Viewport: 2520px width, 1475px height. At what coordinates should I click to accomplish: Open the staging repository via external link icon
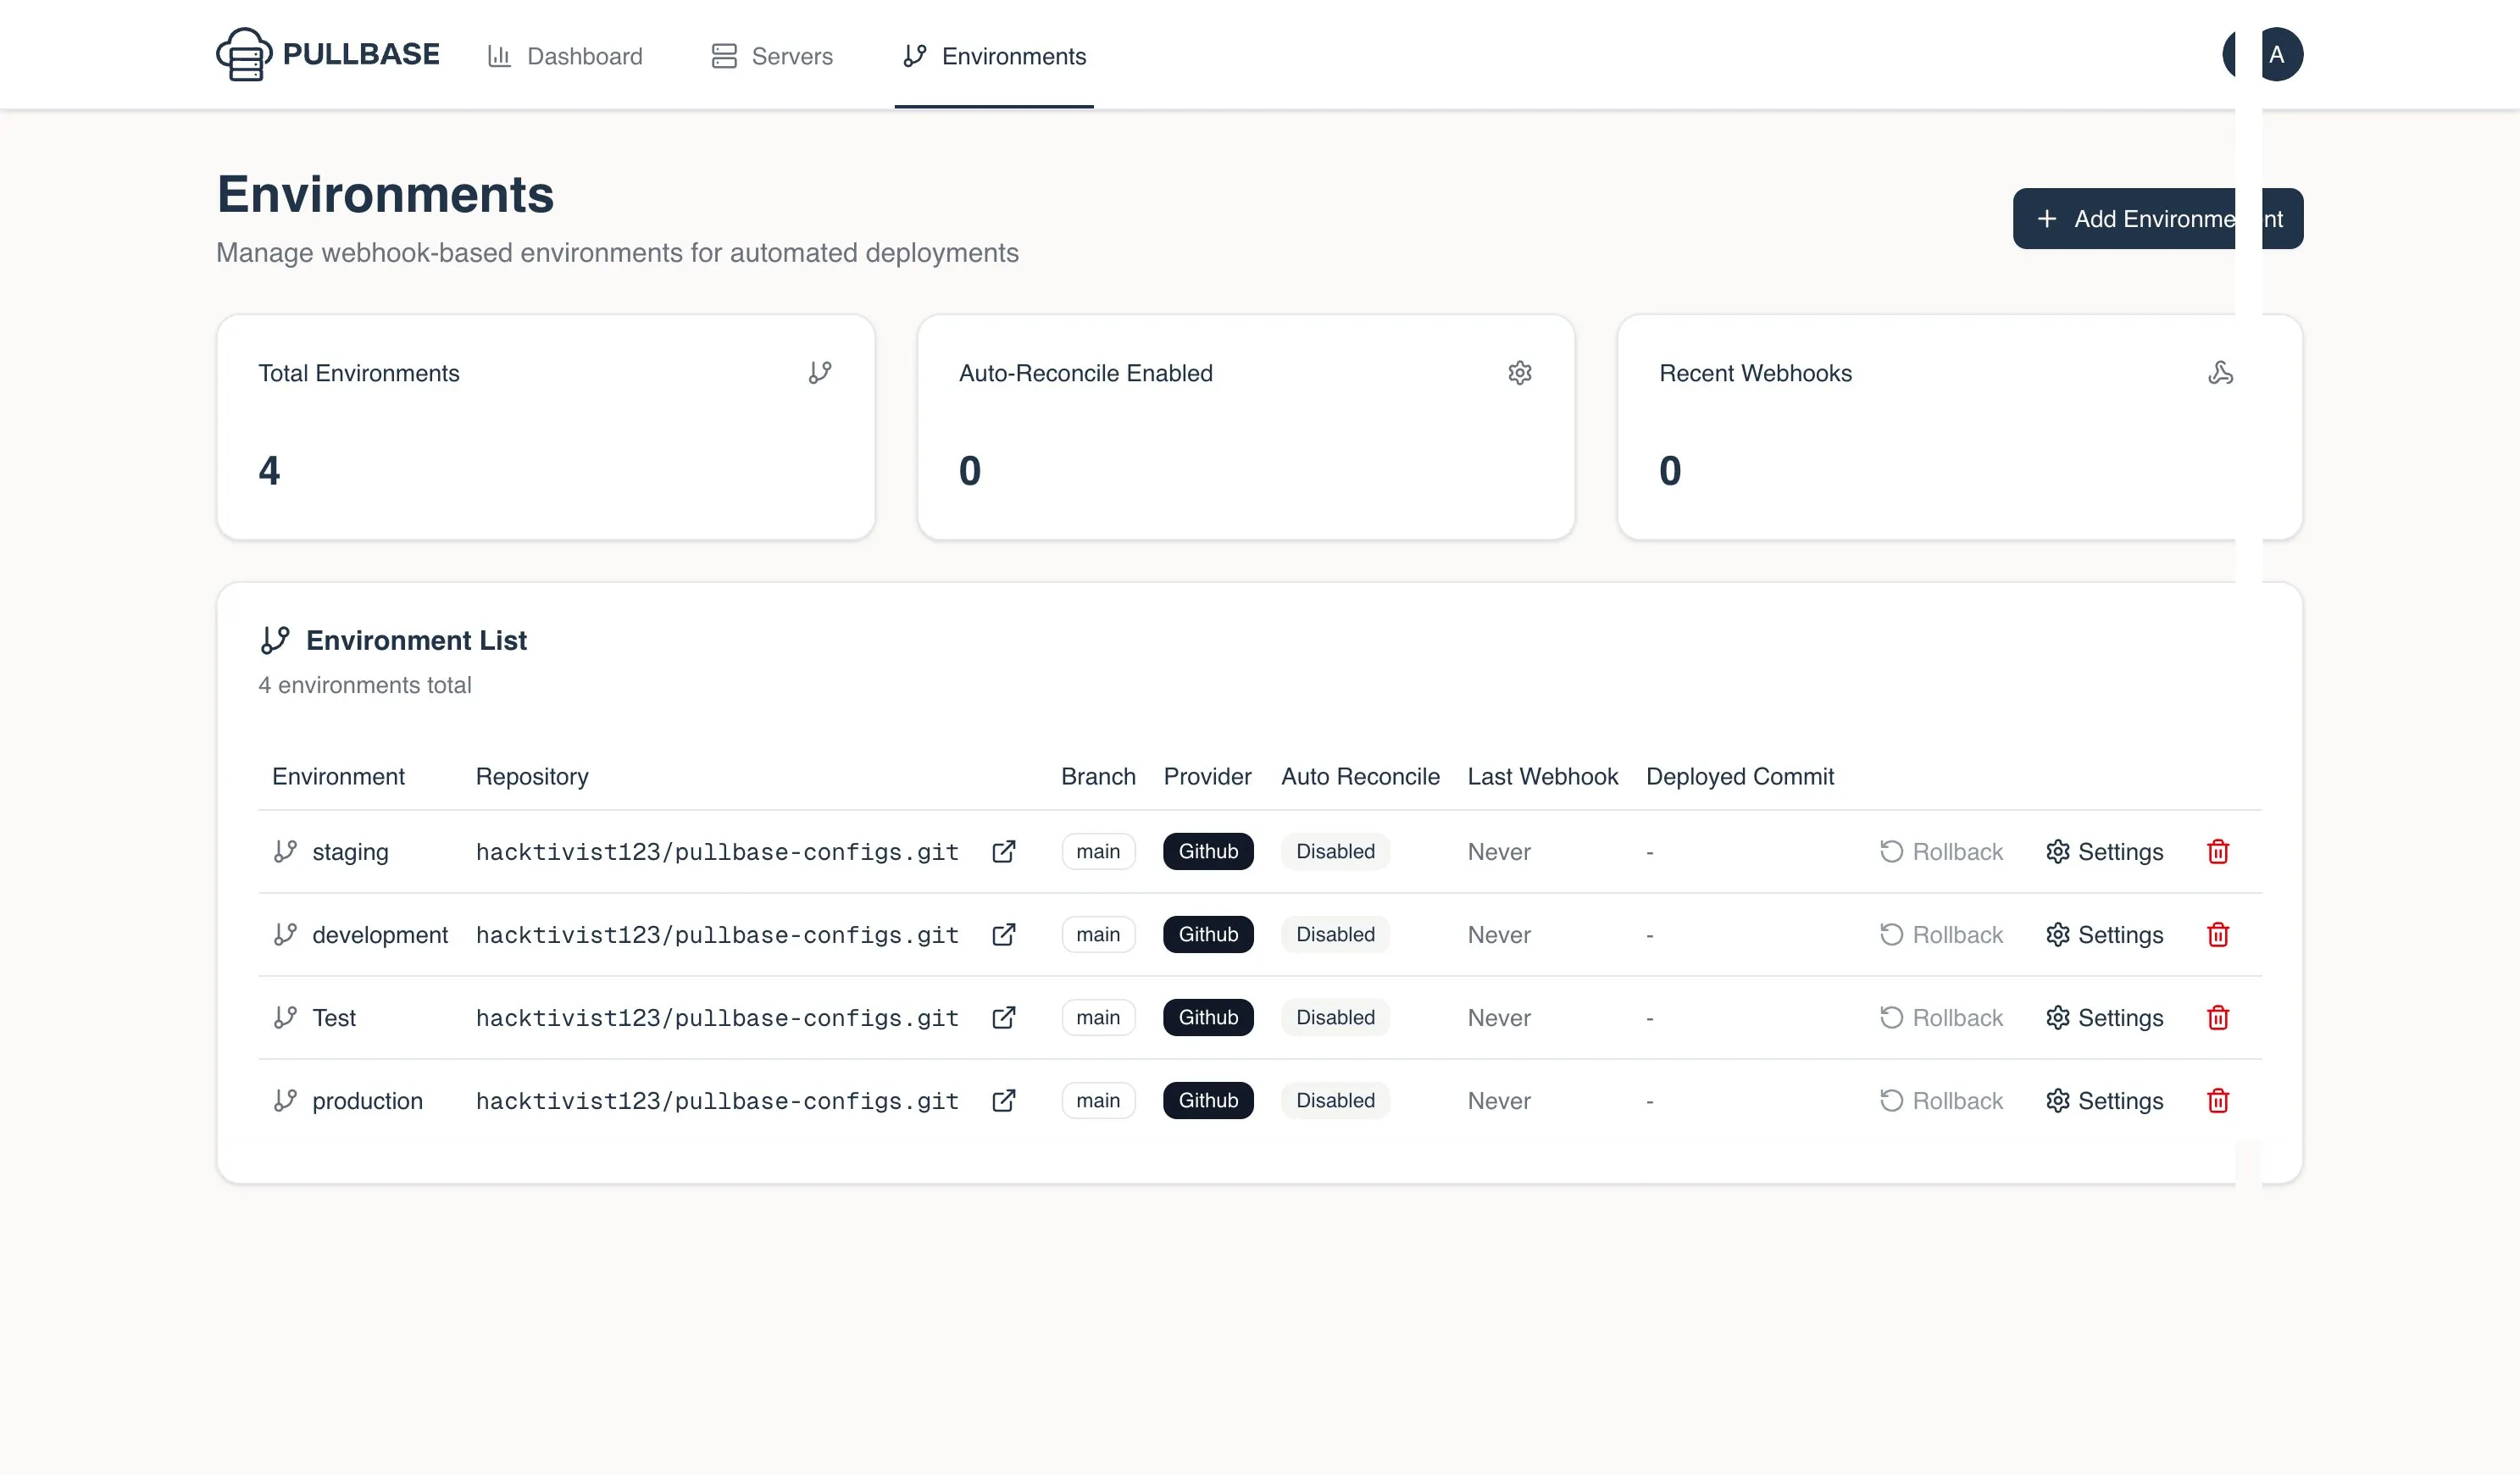tap(1004, 851)
